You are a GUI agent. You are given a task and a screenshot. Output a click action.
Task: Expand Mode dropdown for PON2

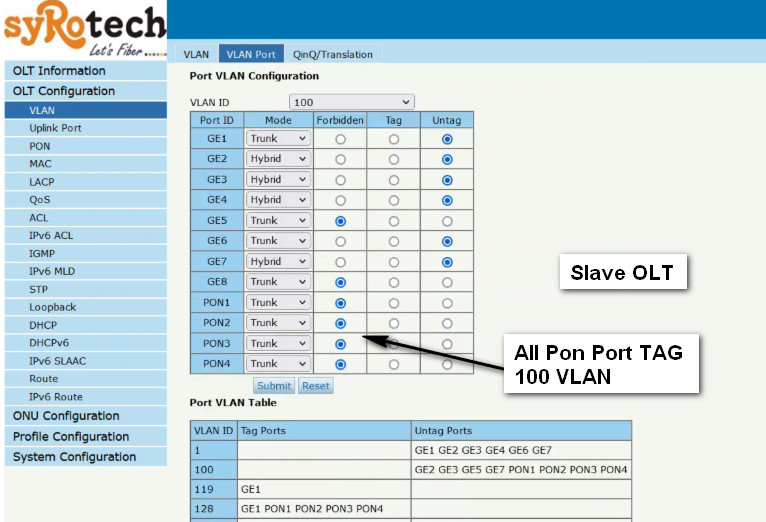(278, 323)
